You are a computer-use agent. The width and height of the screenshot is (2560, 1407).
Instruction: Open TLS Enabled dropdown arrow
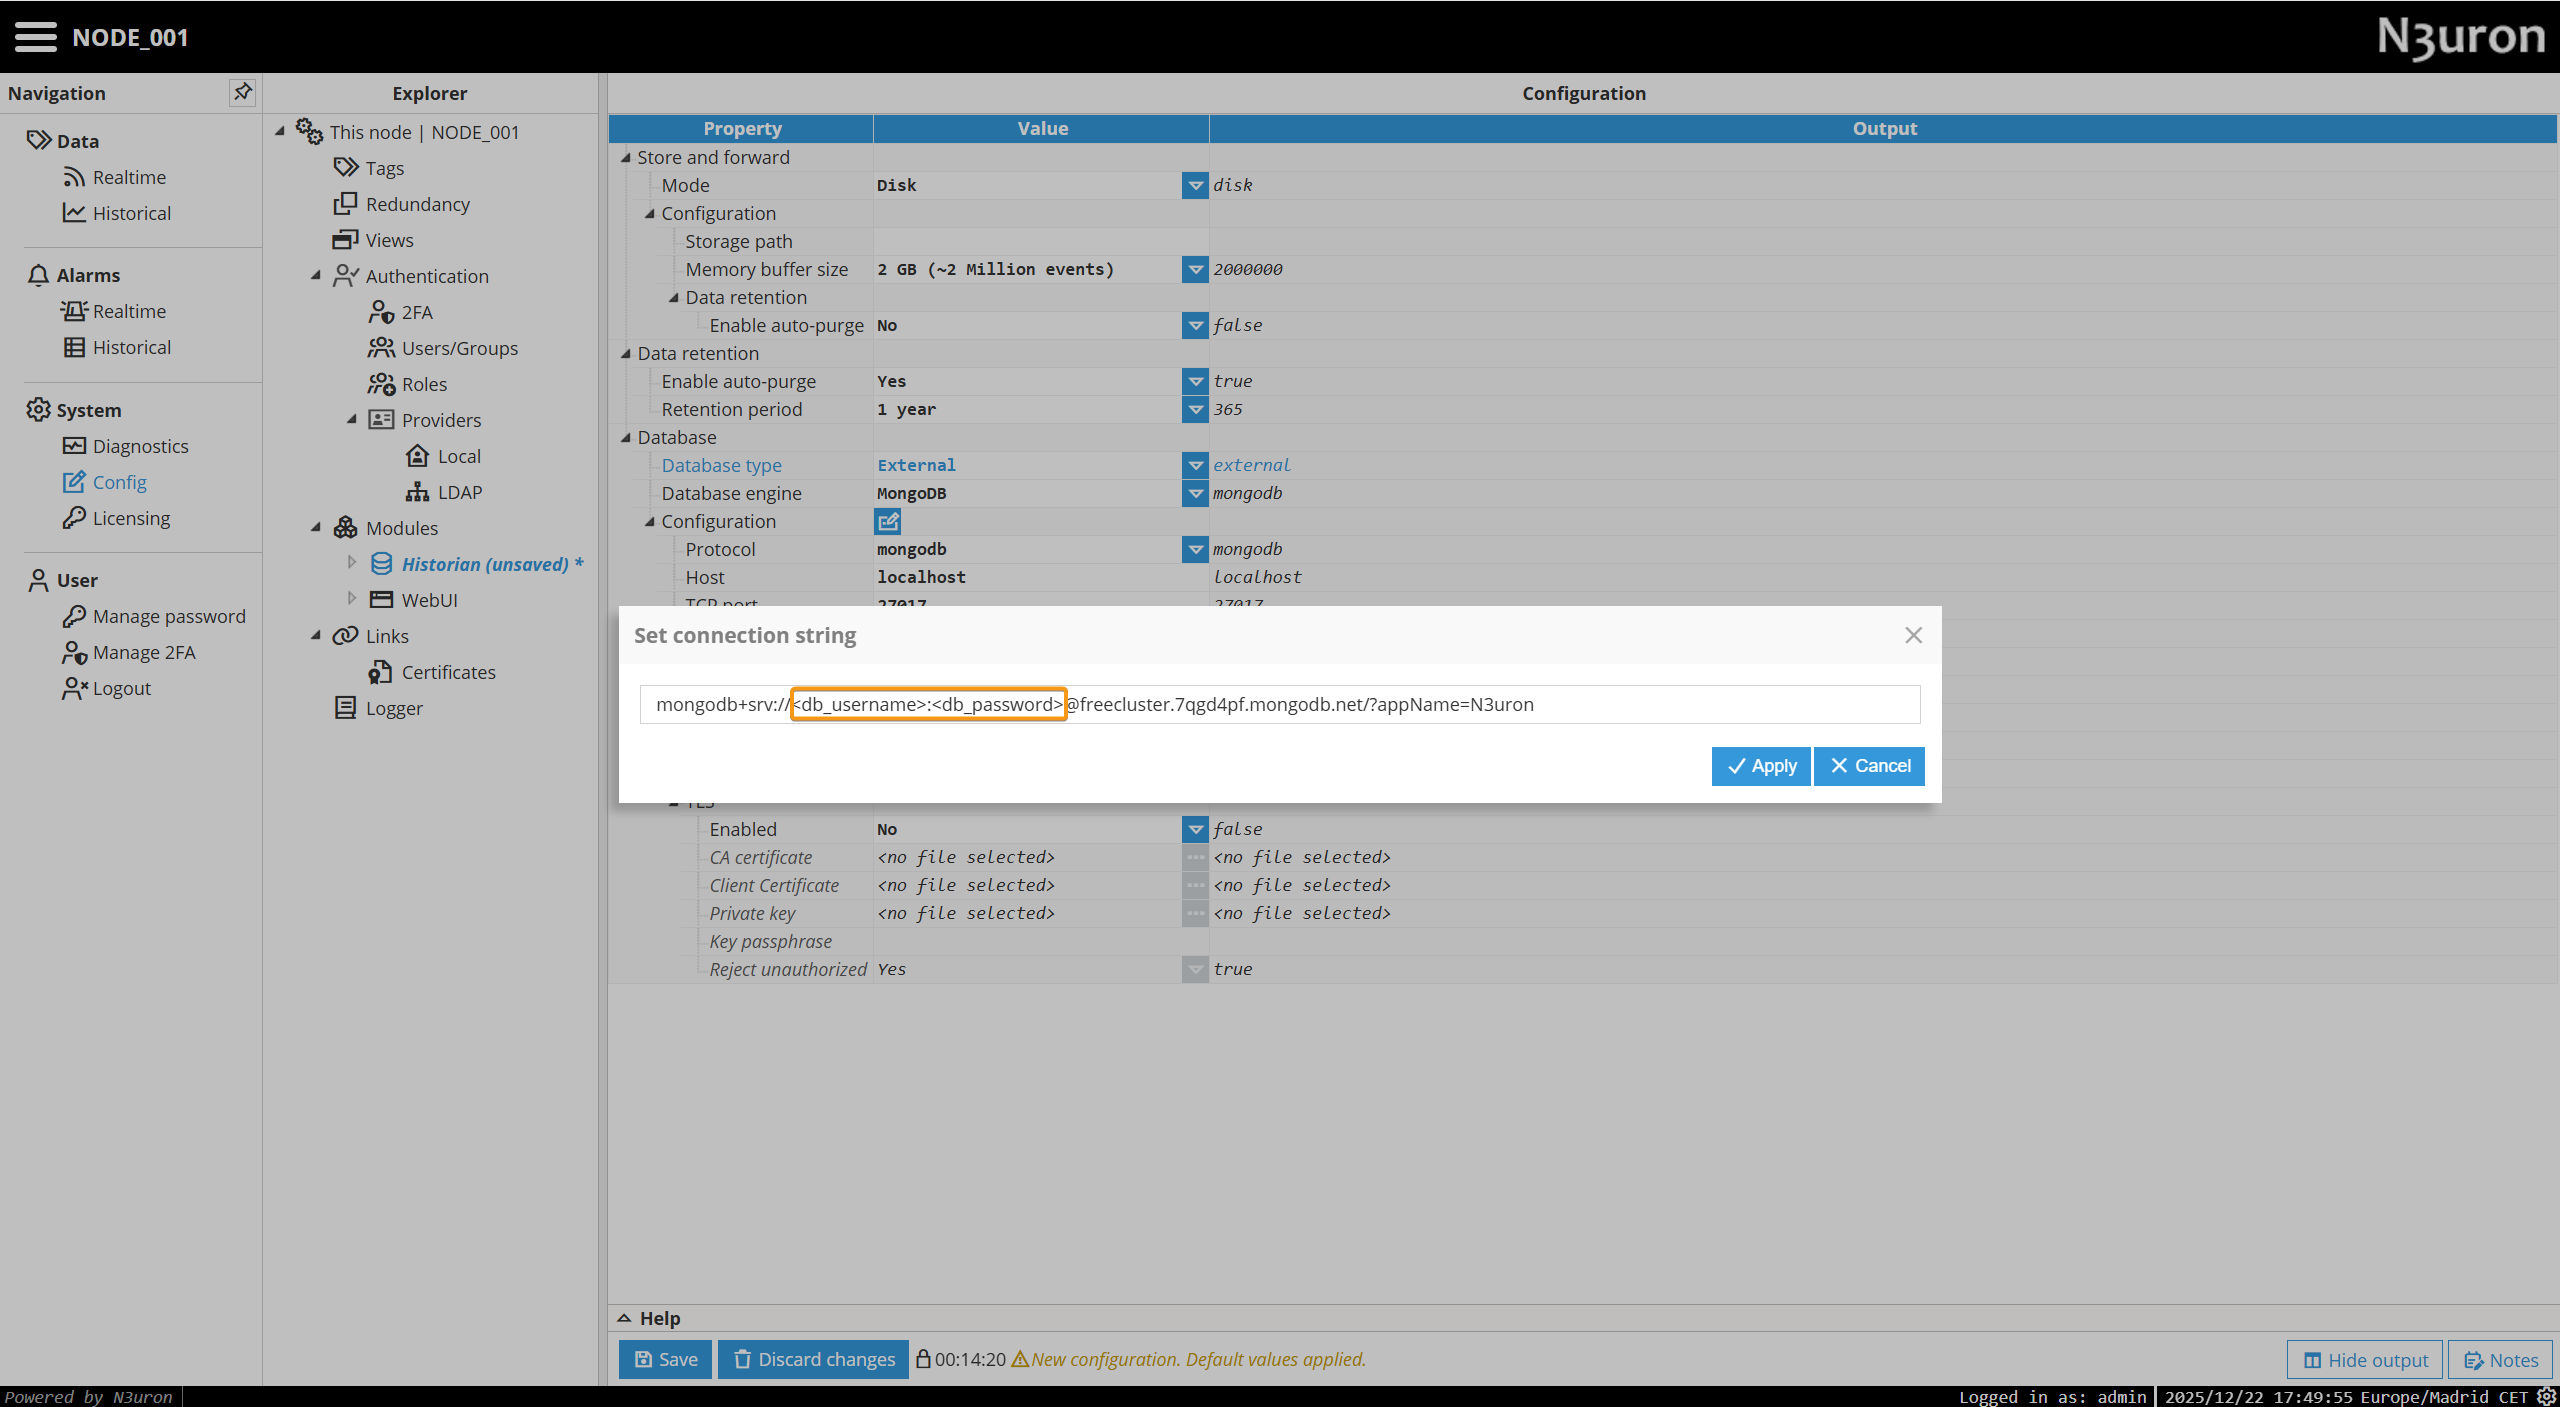point(1195,829)
